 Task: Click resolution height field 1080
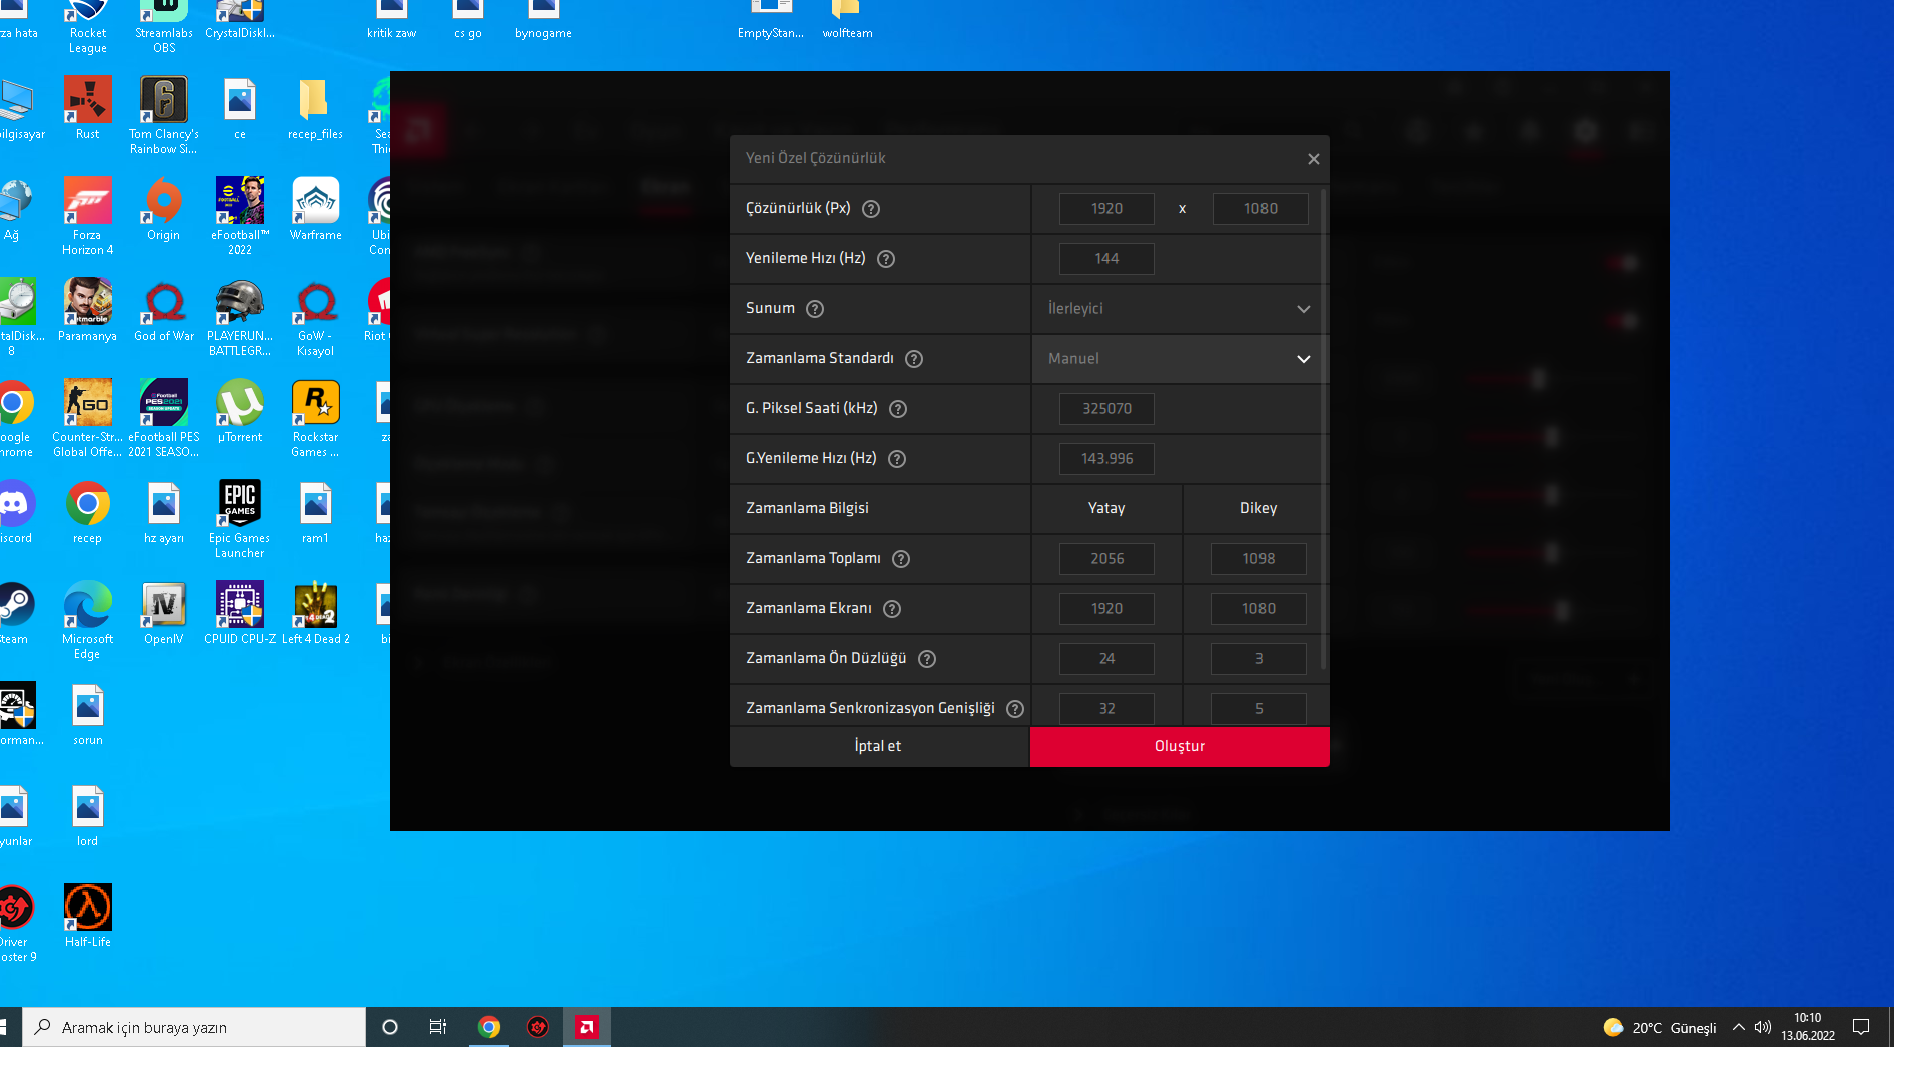pos(1261,209)
